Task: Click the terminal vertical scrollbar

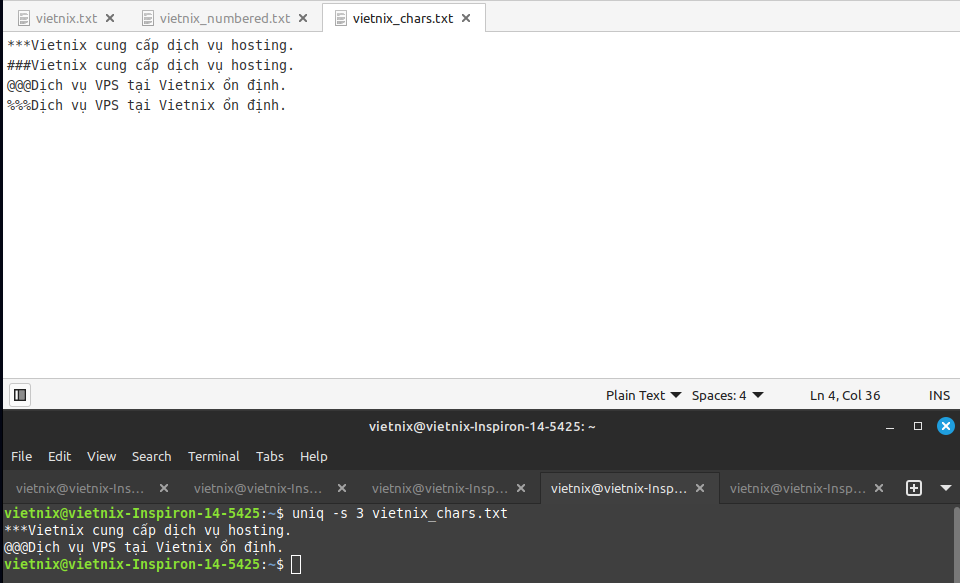Action: pos(954,540)
